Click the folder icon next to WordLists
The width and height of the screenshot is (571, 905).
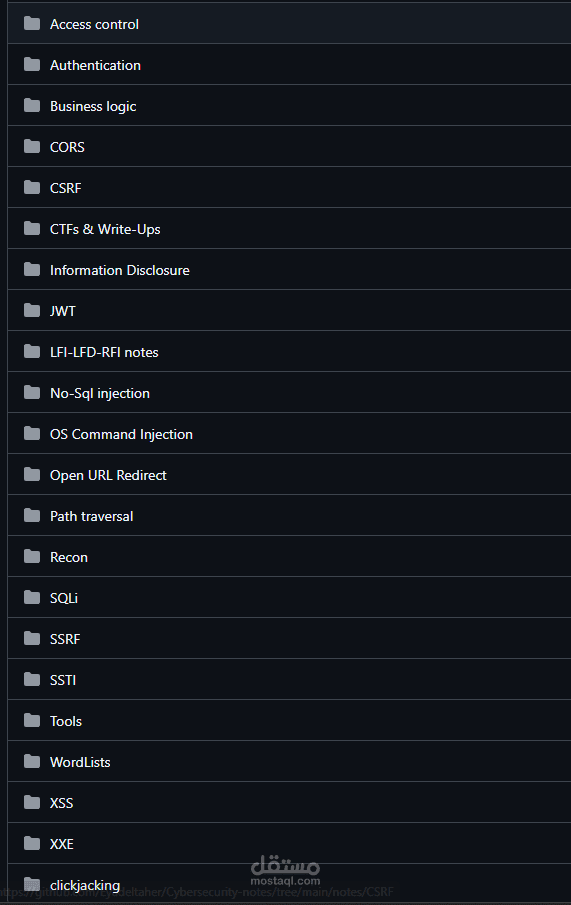[32, 761]
